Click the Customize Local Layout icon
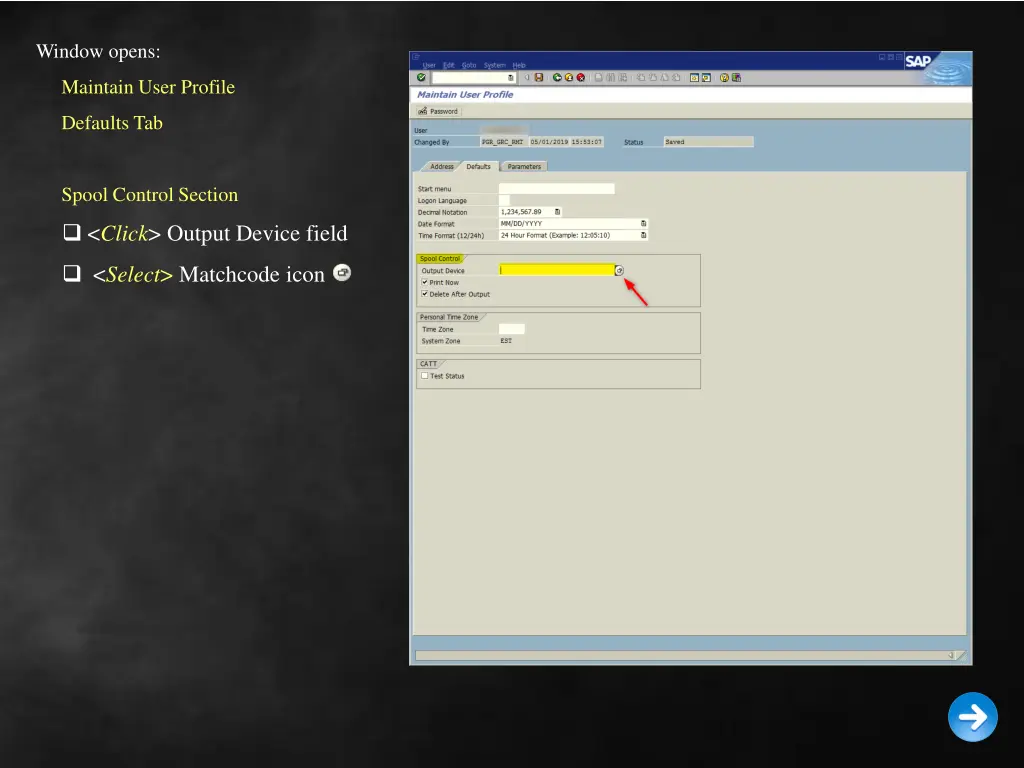The image size is (1024, 768). (737, 77)
